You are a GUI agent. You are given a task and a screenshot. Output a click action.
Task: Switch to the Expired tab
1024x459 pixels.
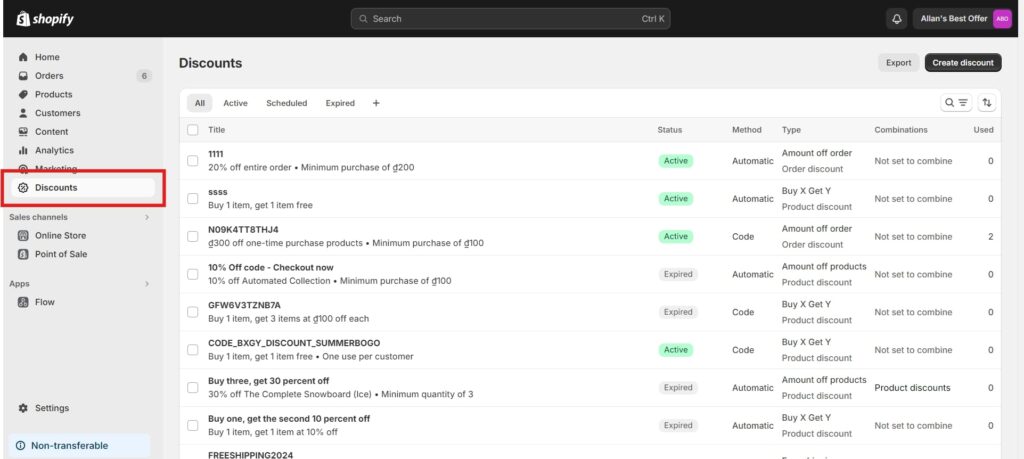[340, 103]
